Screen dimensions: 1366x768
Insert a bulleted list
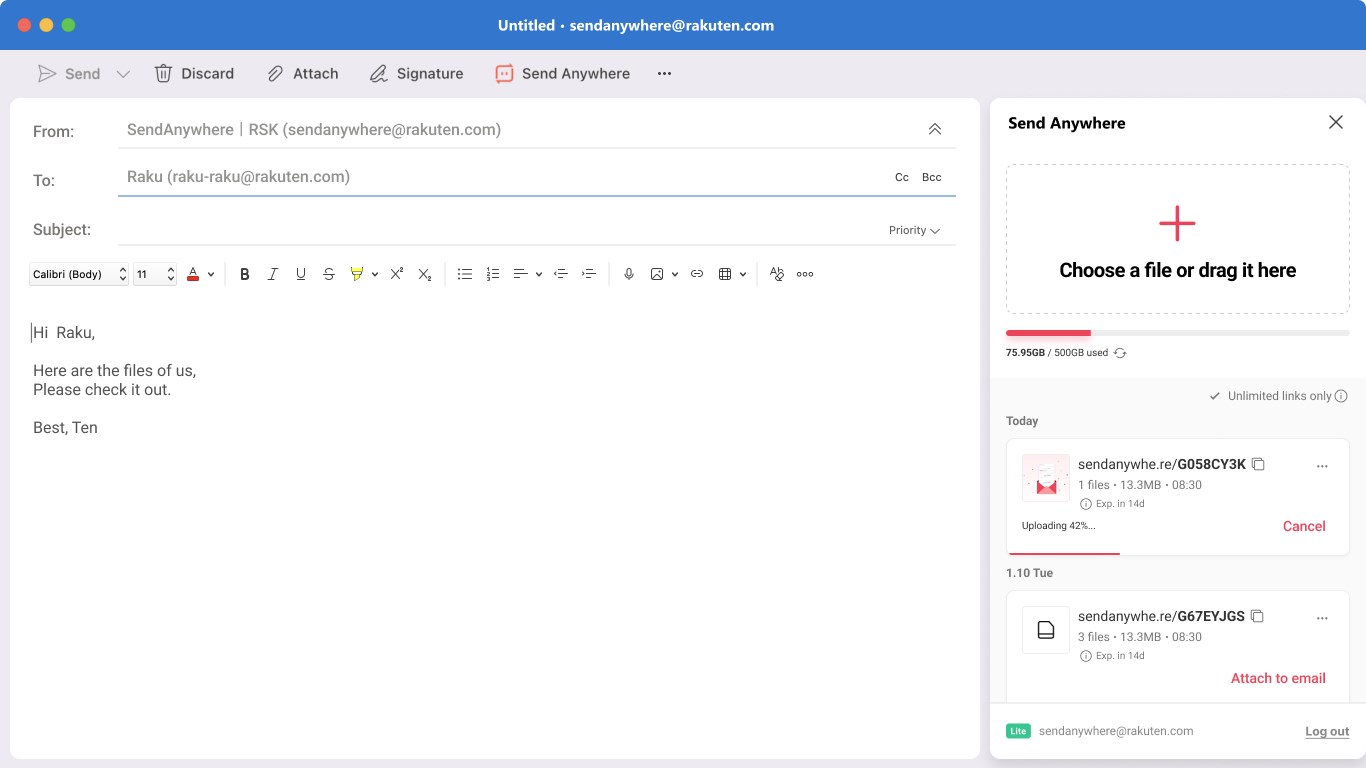pos(465,274)
